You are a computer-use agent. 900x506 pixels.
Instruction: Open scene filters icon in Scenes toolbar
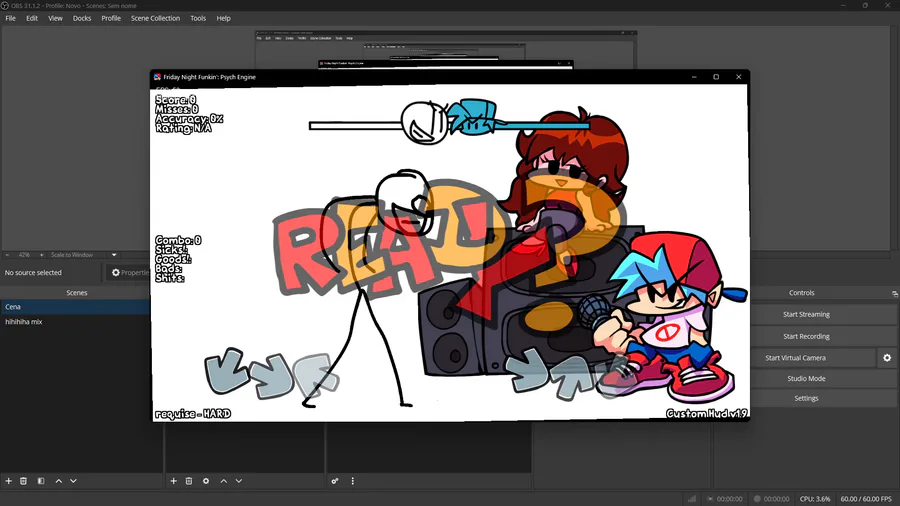tap(41, 481)
